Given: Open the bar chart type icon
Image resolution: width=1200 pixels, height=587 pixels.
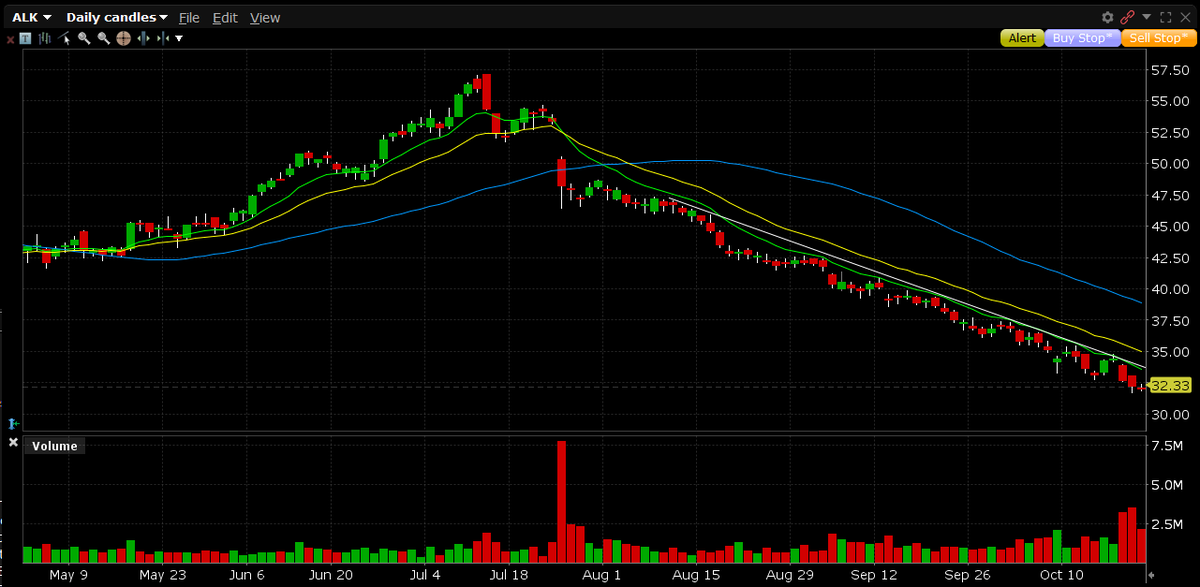Looking at the screenshot, I should [x=45, y=39].
